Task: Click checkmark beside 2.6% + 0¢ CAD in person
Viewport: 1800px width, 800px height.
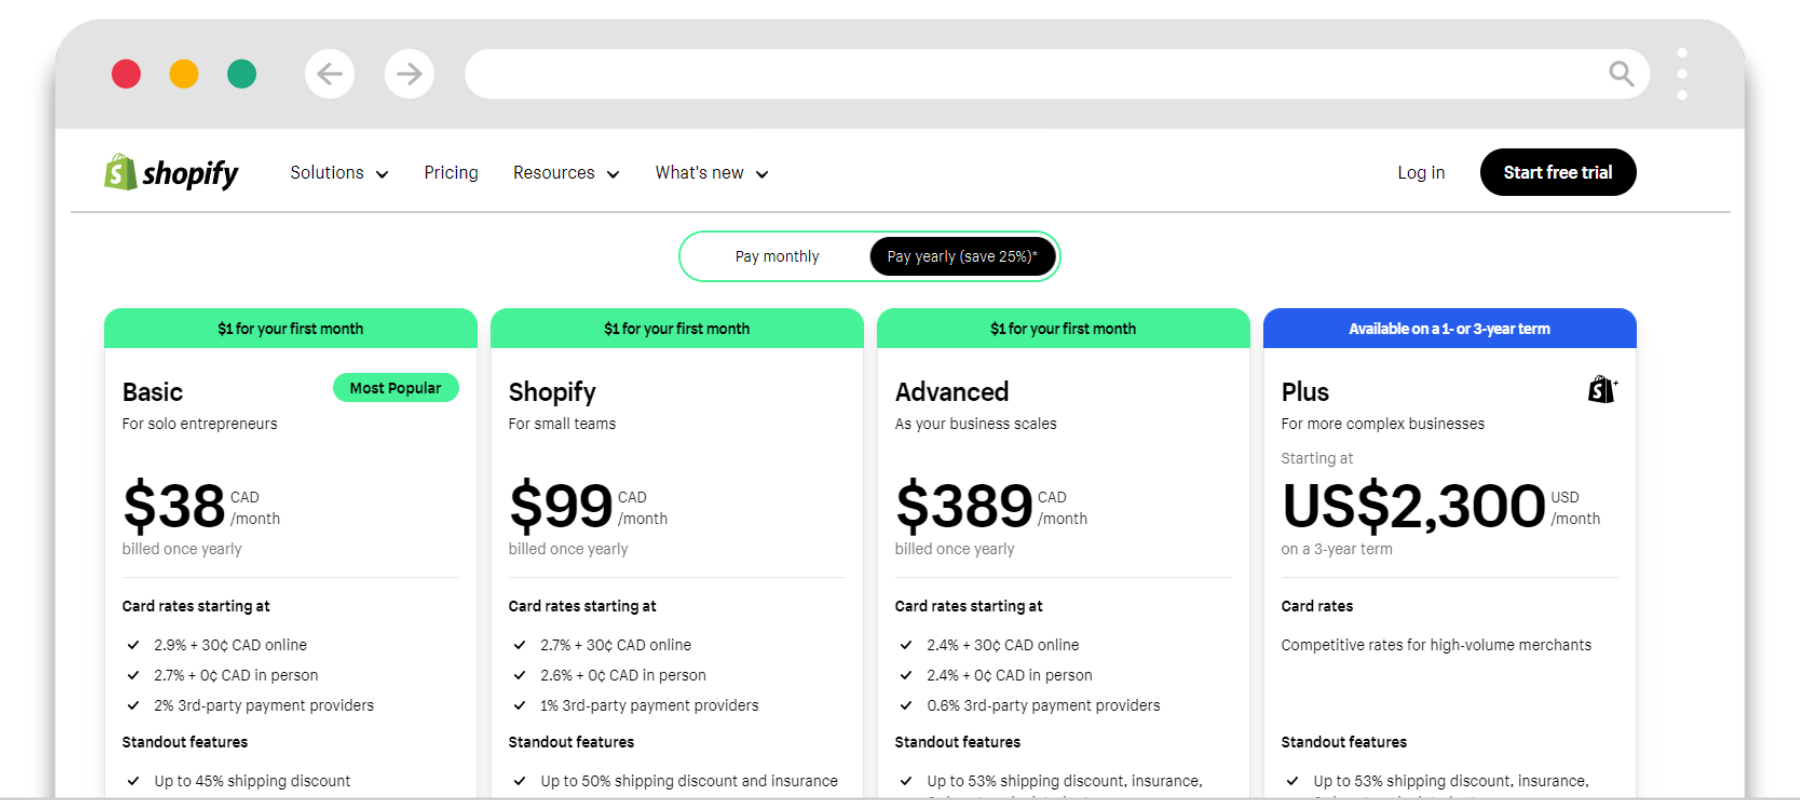Action: pos(519,675)
